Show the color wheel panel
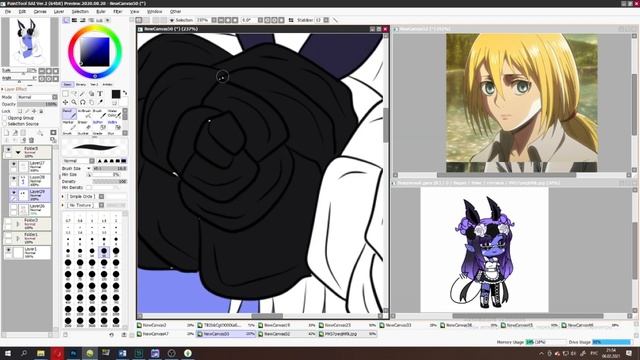 [67, 20]
